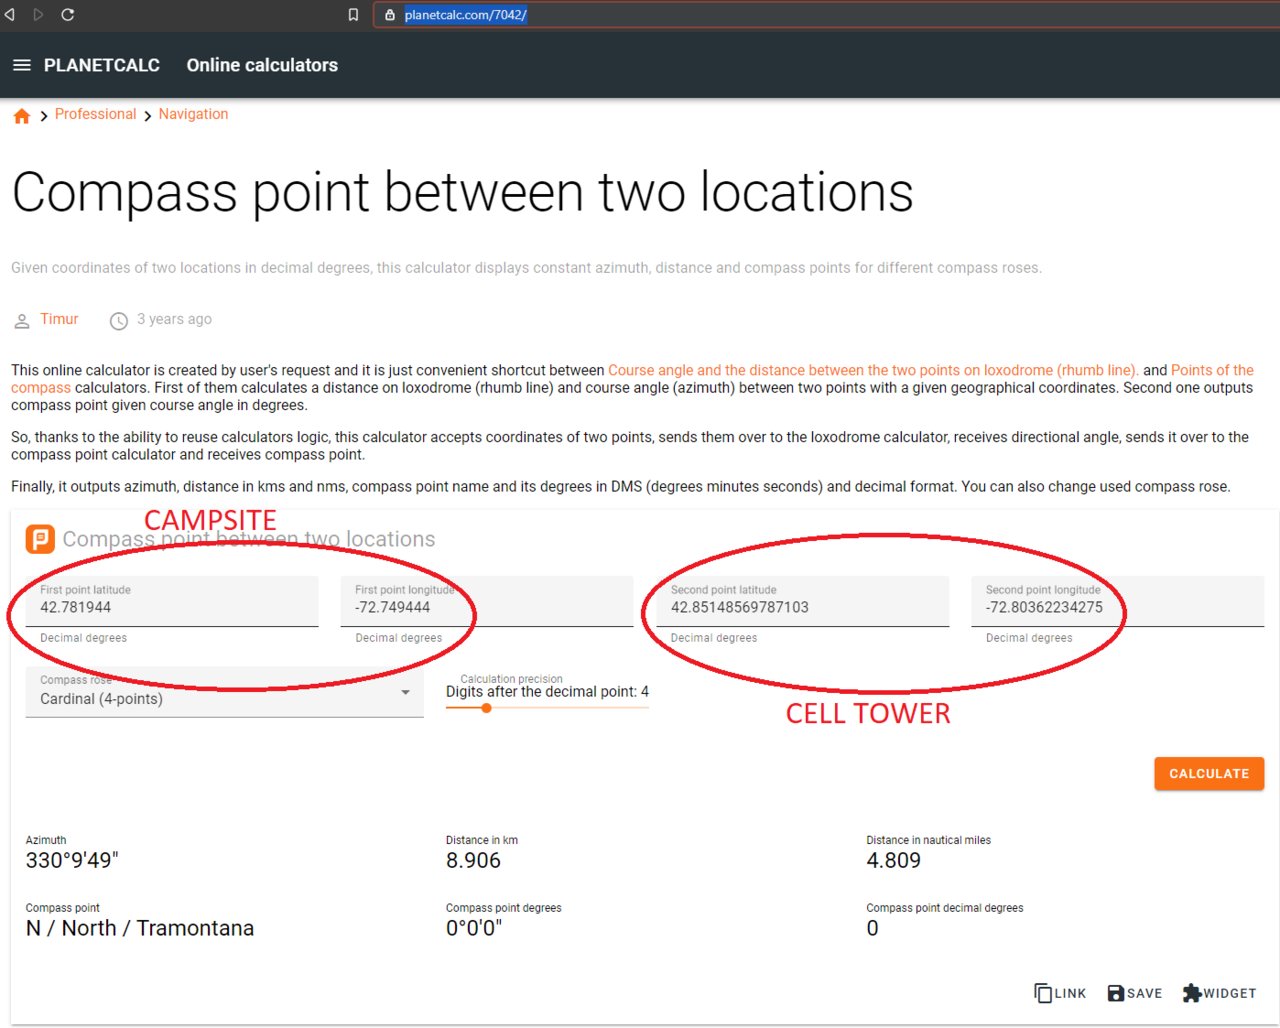Copy calculator link with LINK button
Image resolution: width=1280 pixels, height=1028 pixels.
coord(1060,993)
